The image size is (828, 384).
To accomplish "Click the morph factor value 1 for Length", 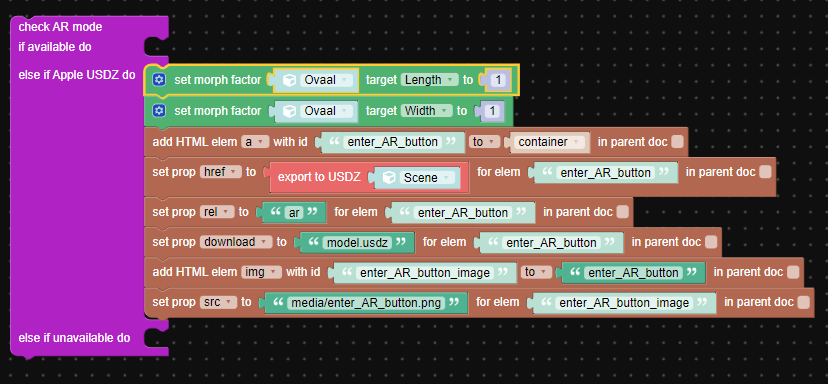I will tap(497, 80).
